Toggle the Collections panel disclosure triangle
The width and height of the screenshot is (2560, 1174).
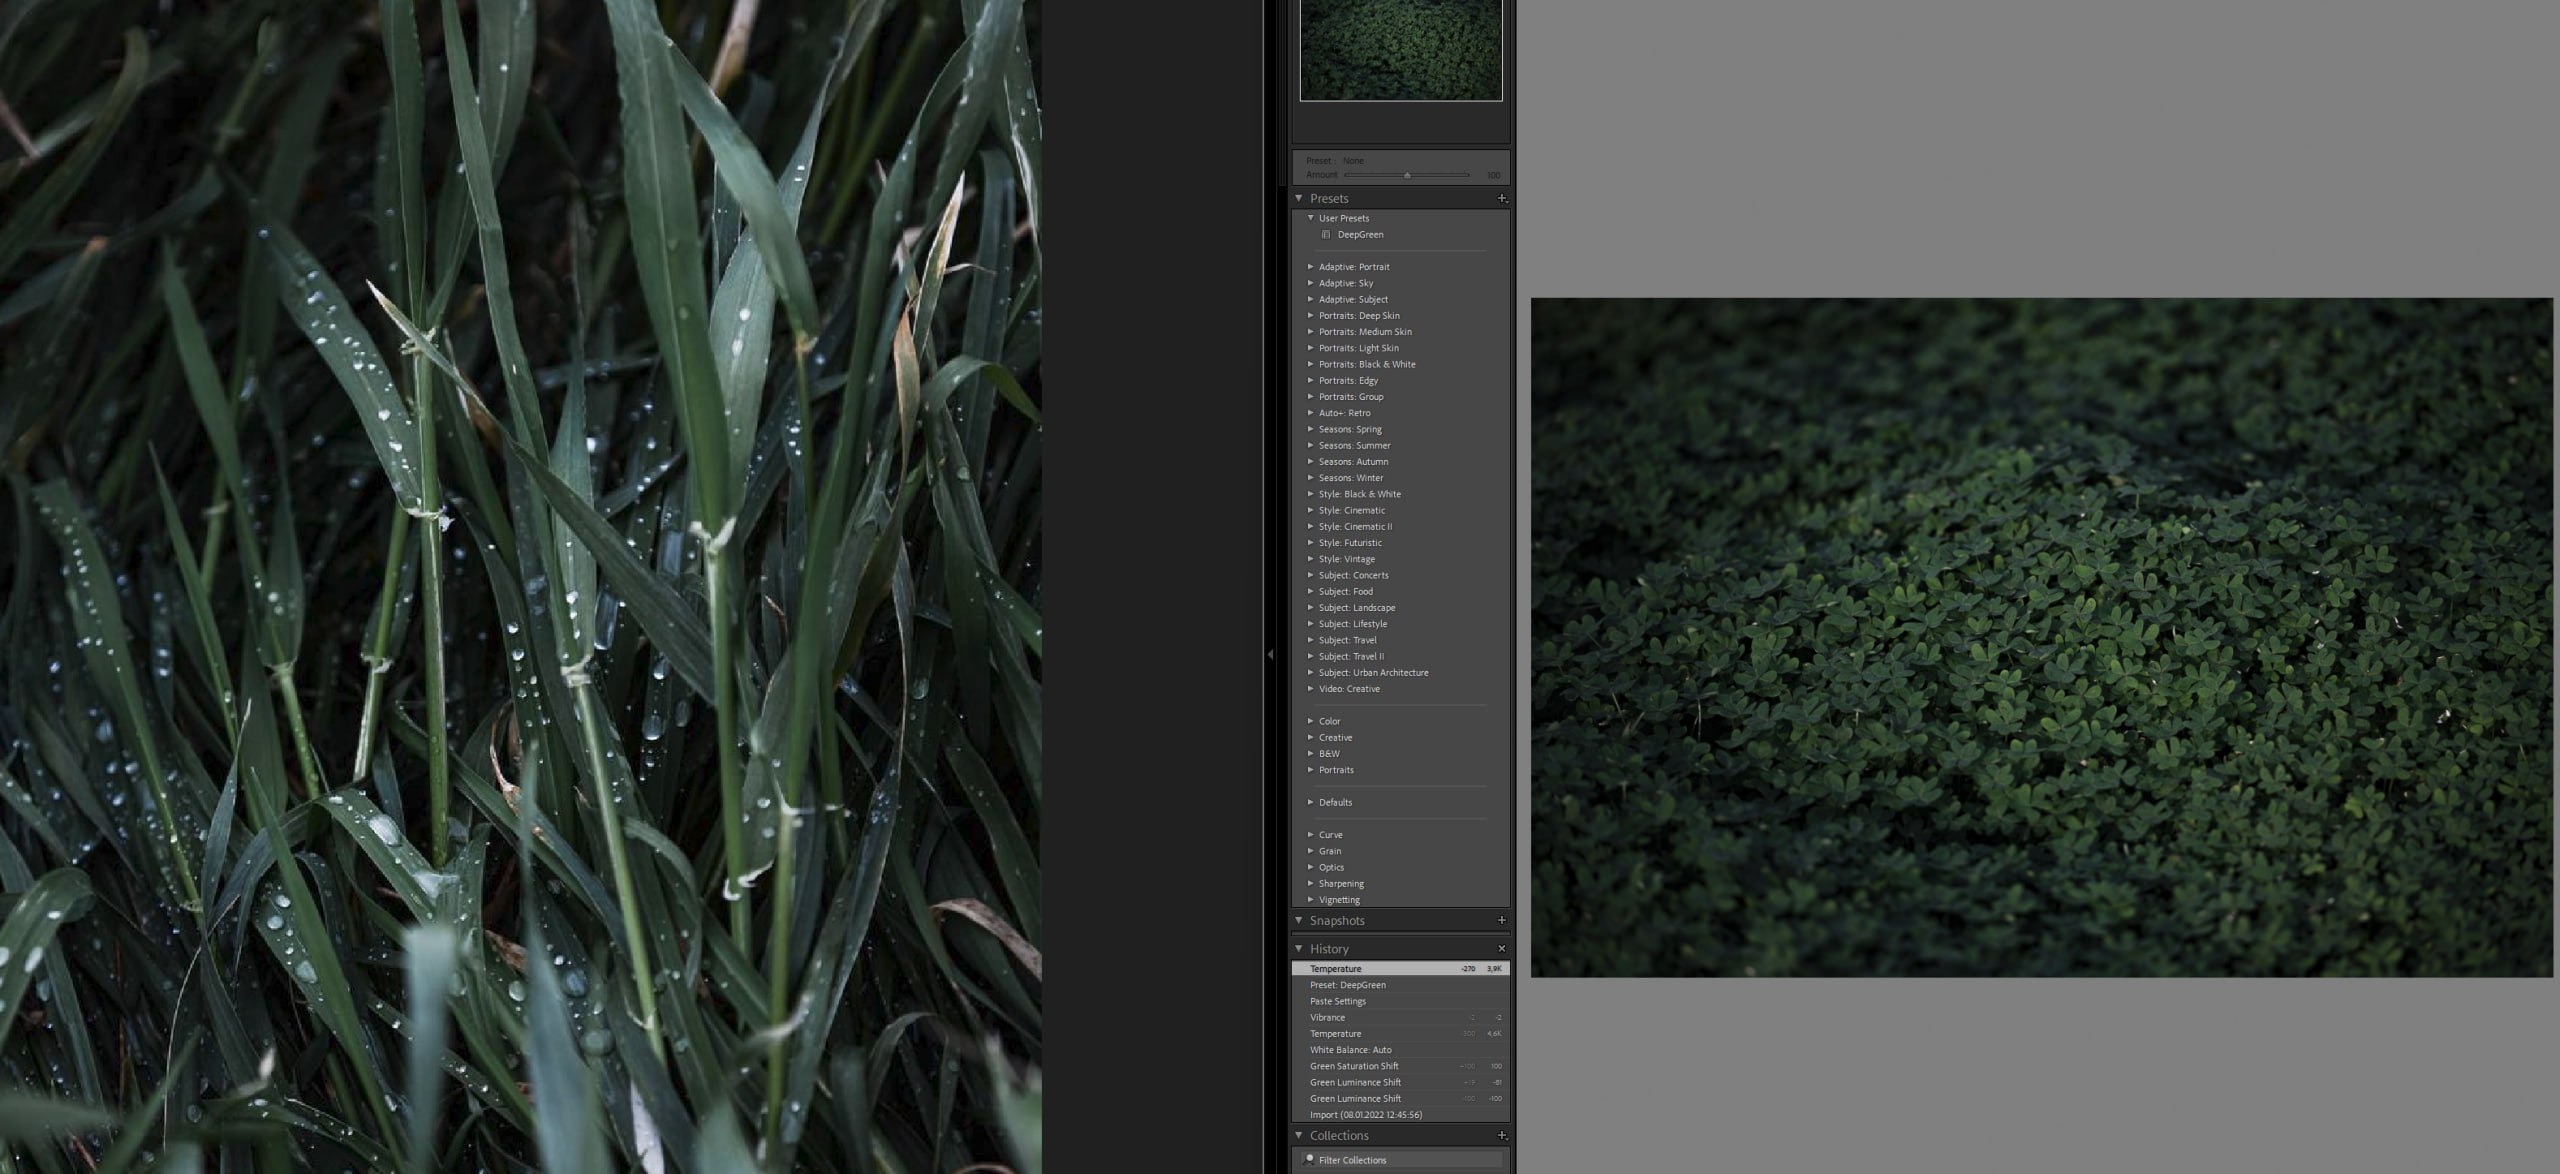1299,1135
